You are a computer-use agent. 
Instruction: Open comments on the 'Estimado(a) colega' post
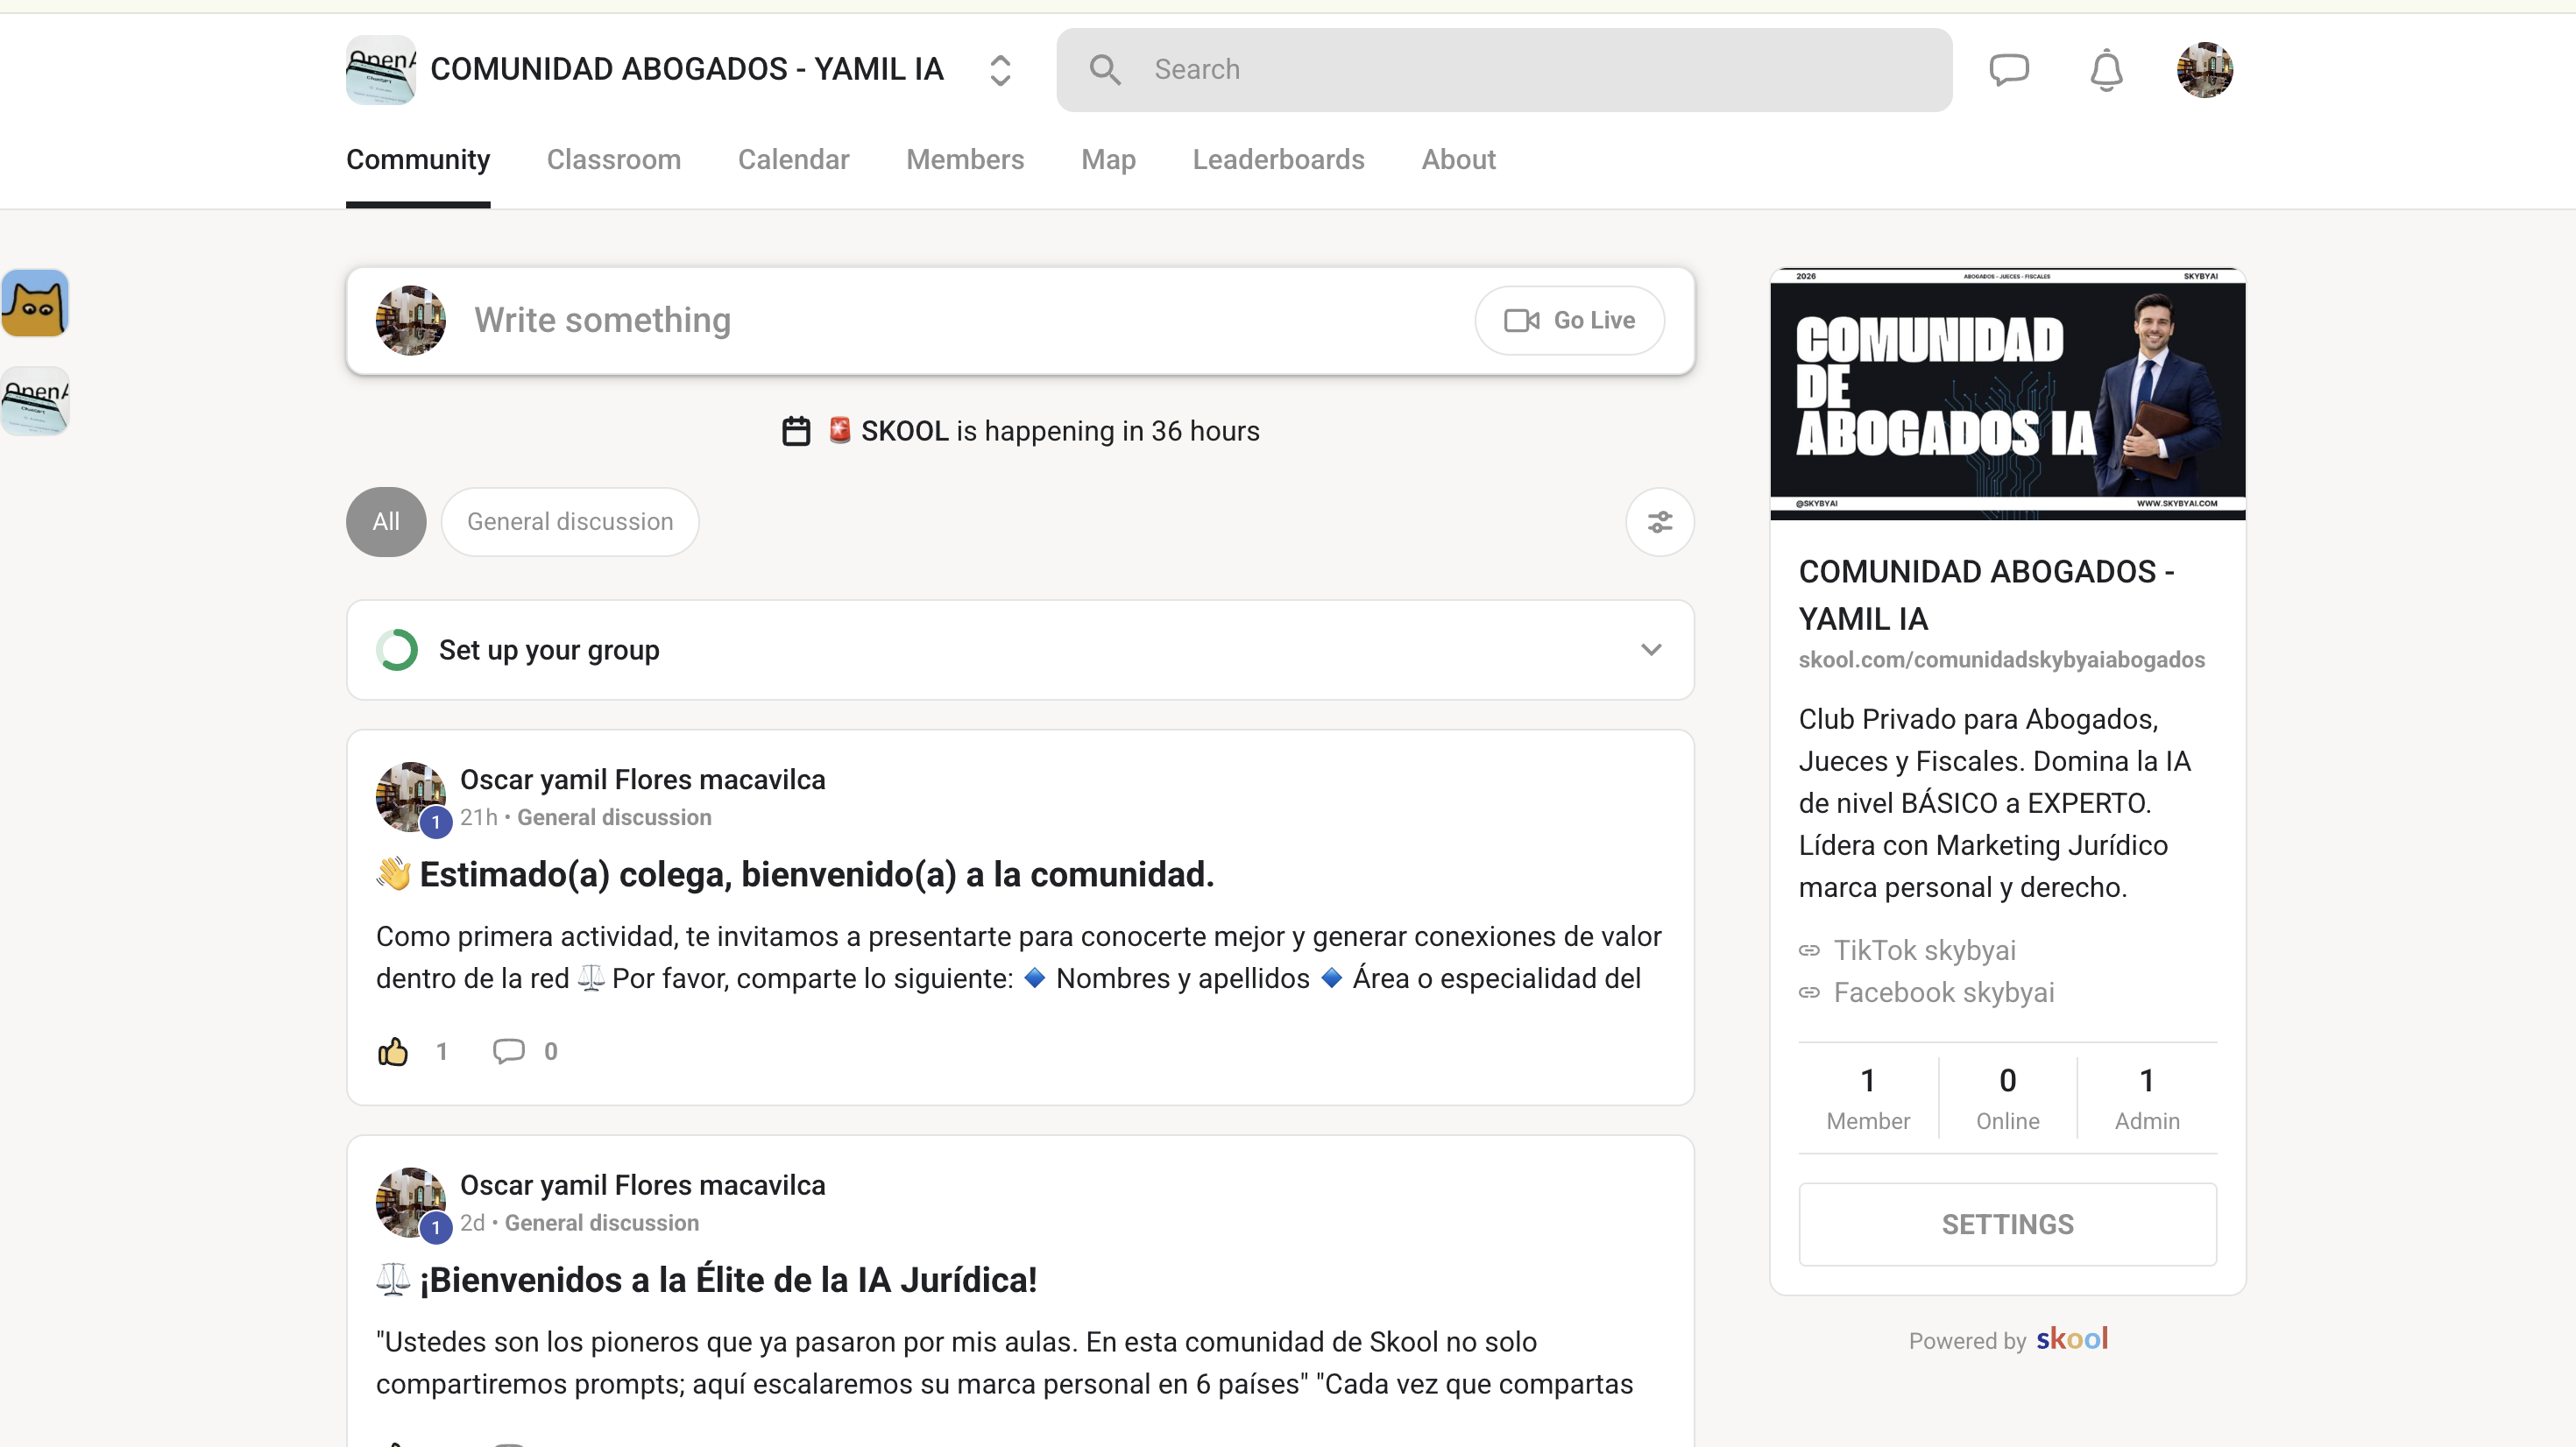[x=508, y=1051]
